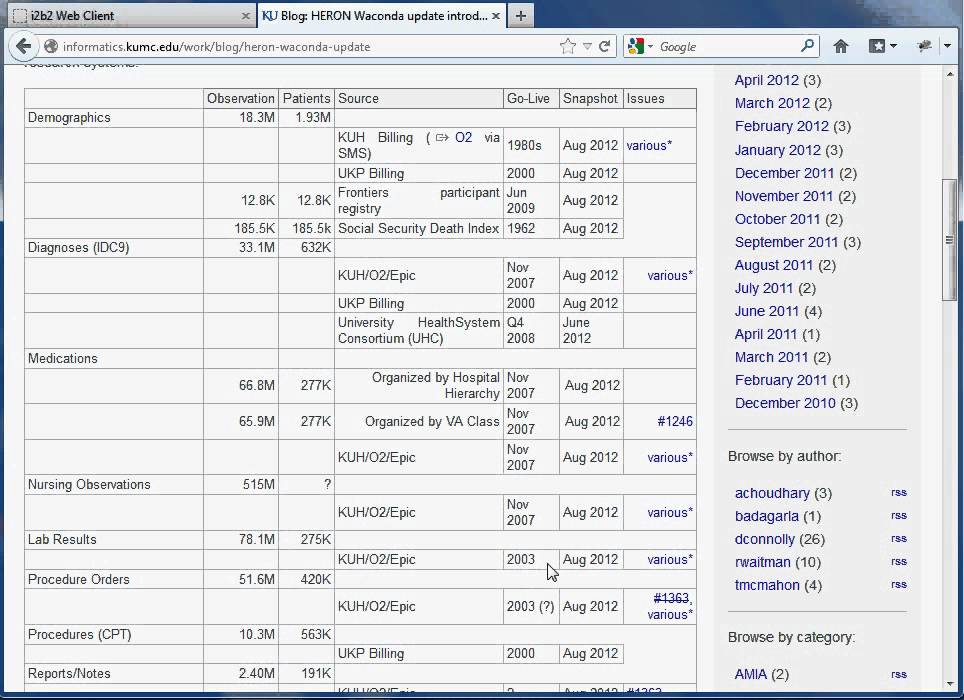Select the Blog: HERON Waconda update tab
The height and width of the screenshot is (700, 964).
coord(381,15)
